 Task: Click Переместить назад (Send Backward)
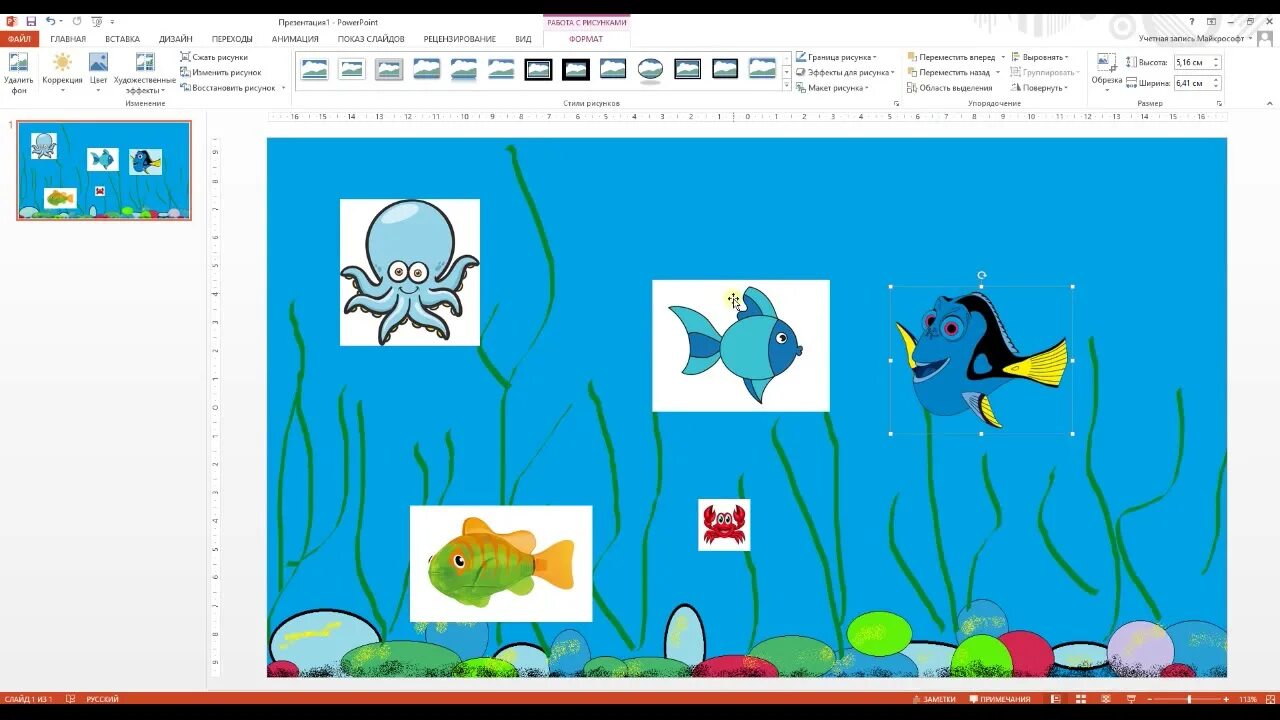click(949, 72)
